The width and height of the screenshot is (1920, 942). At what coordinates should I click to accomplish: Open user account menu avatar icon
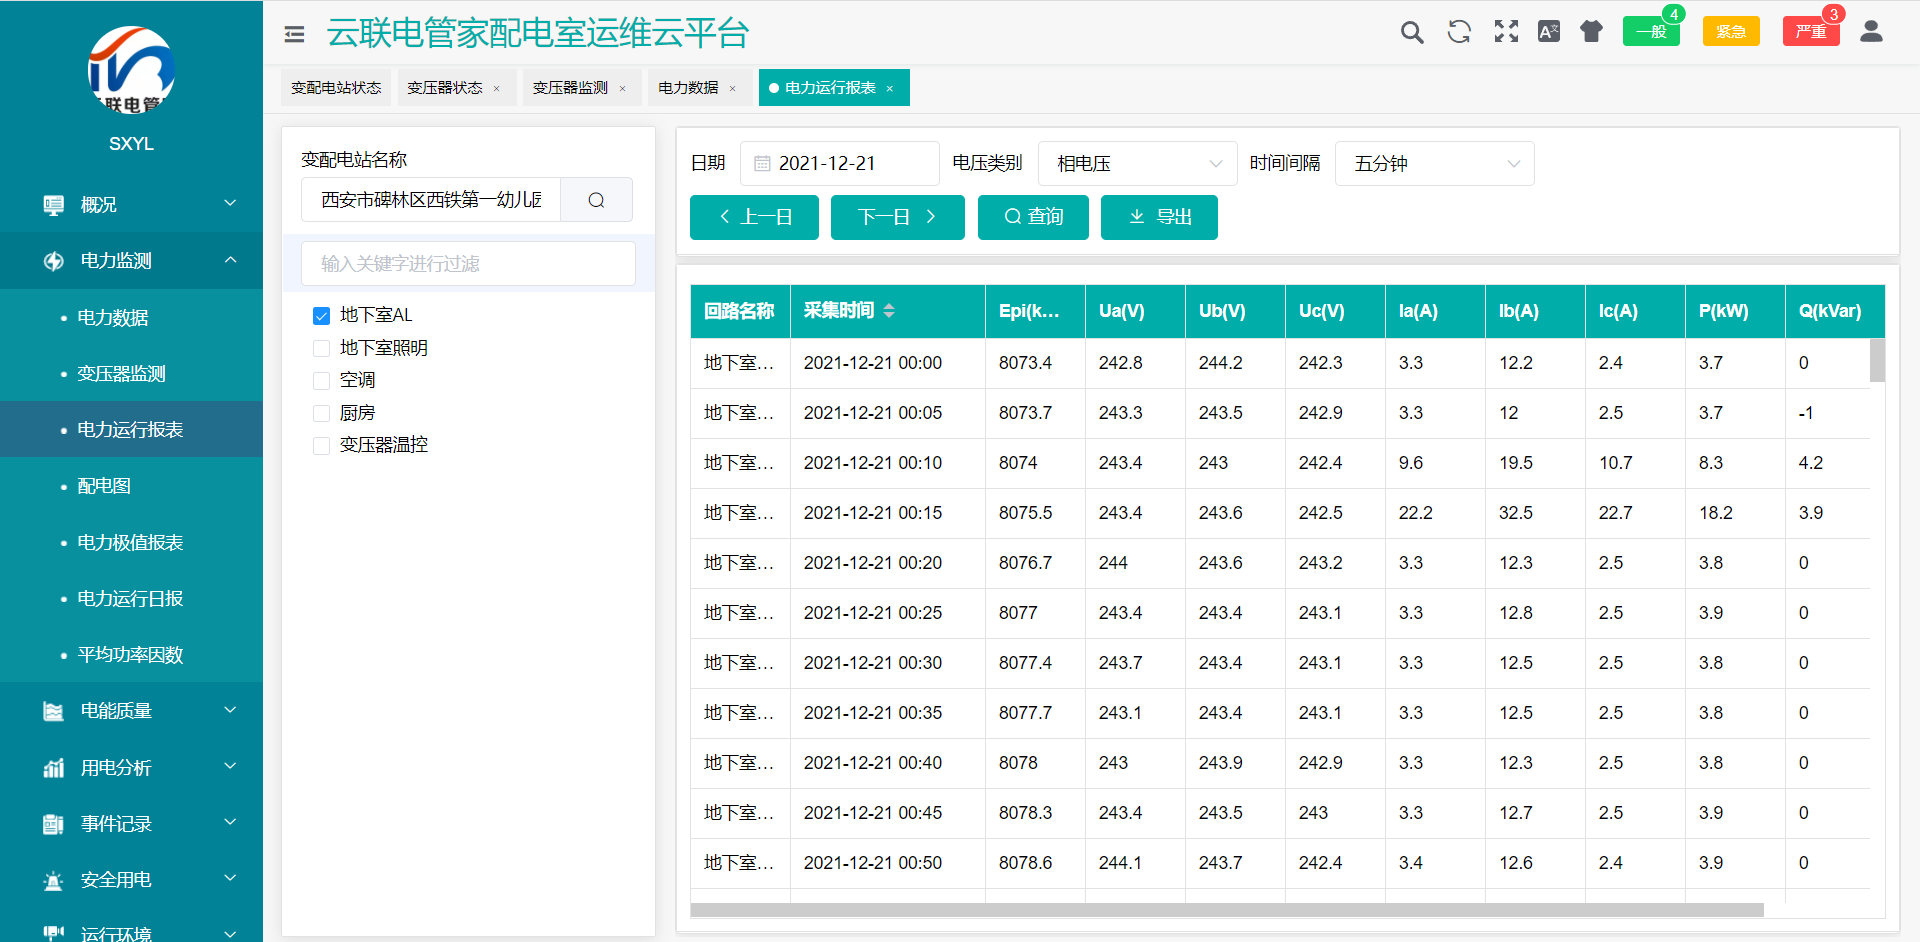click(x=1872, y=31)
